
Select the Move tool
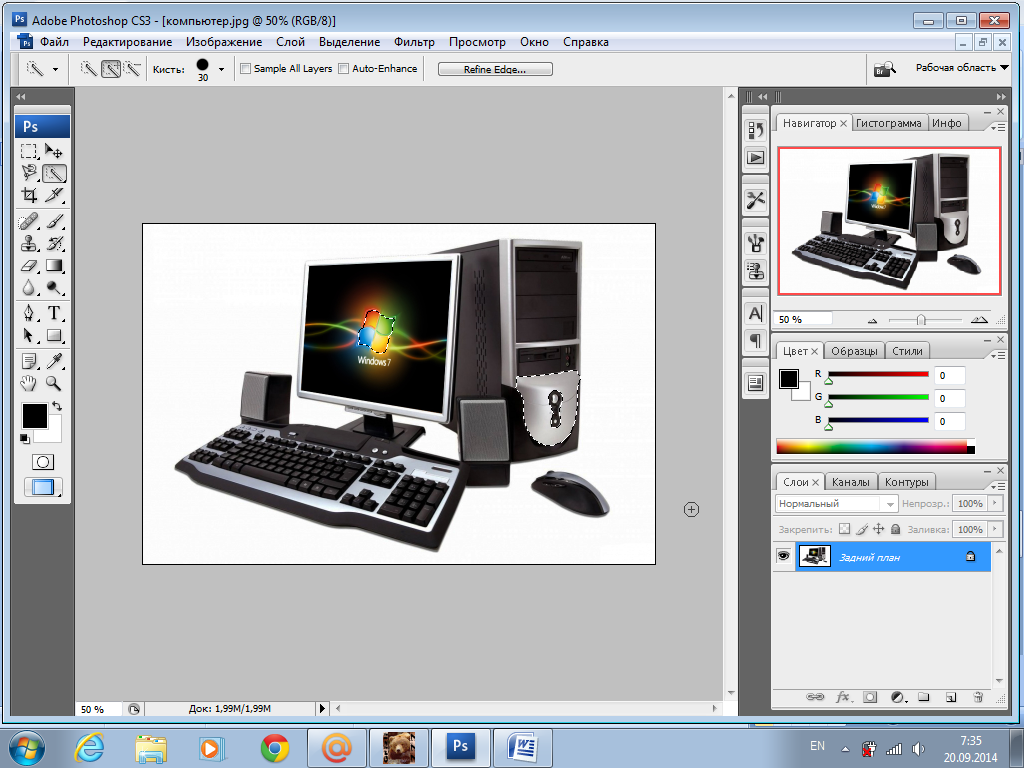tap(54, 152)
